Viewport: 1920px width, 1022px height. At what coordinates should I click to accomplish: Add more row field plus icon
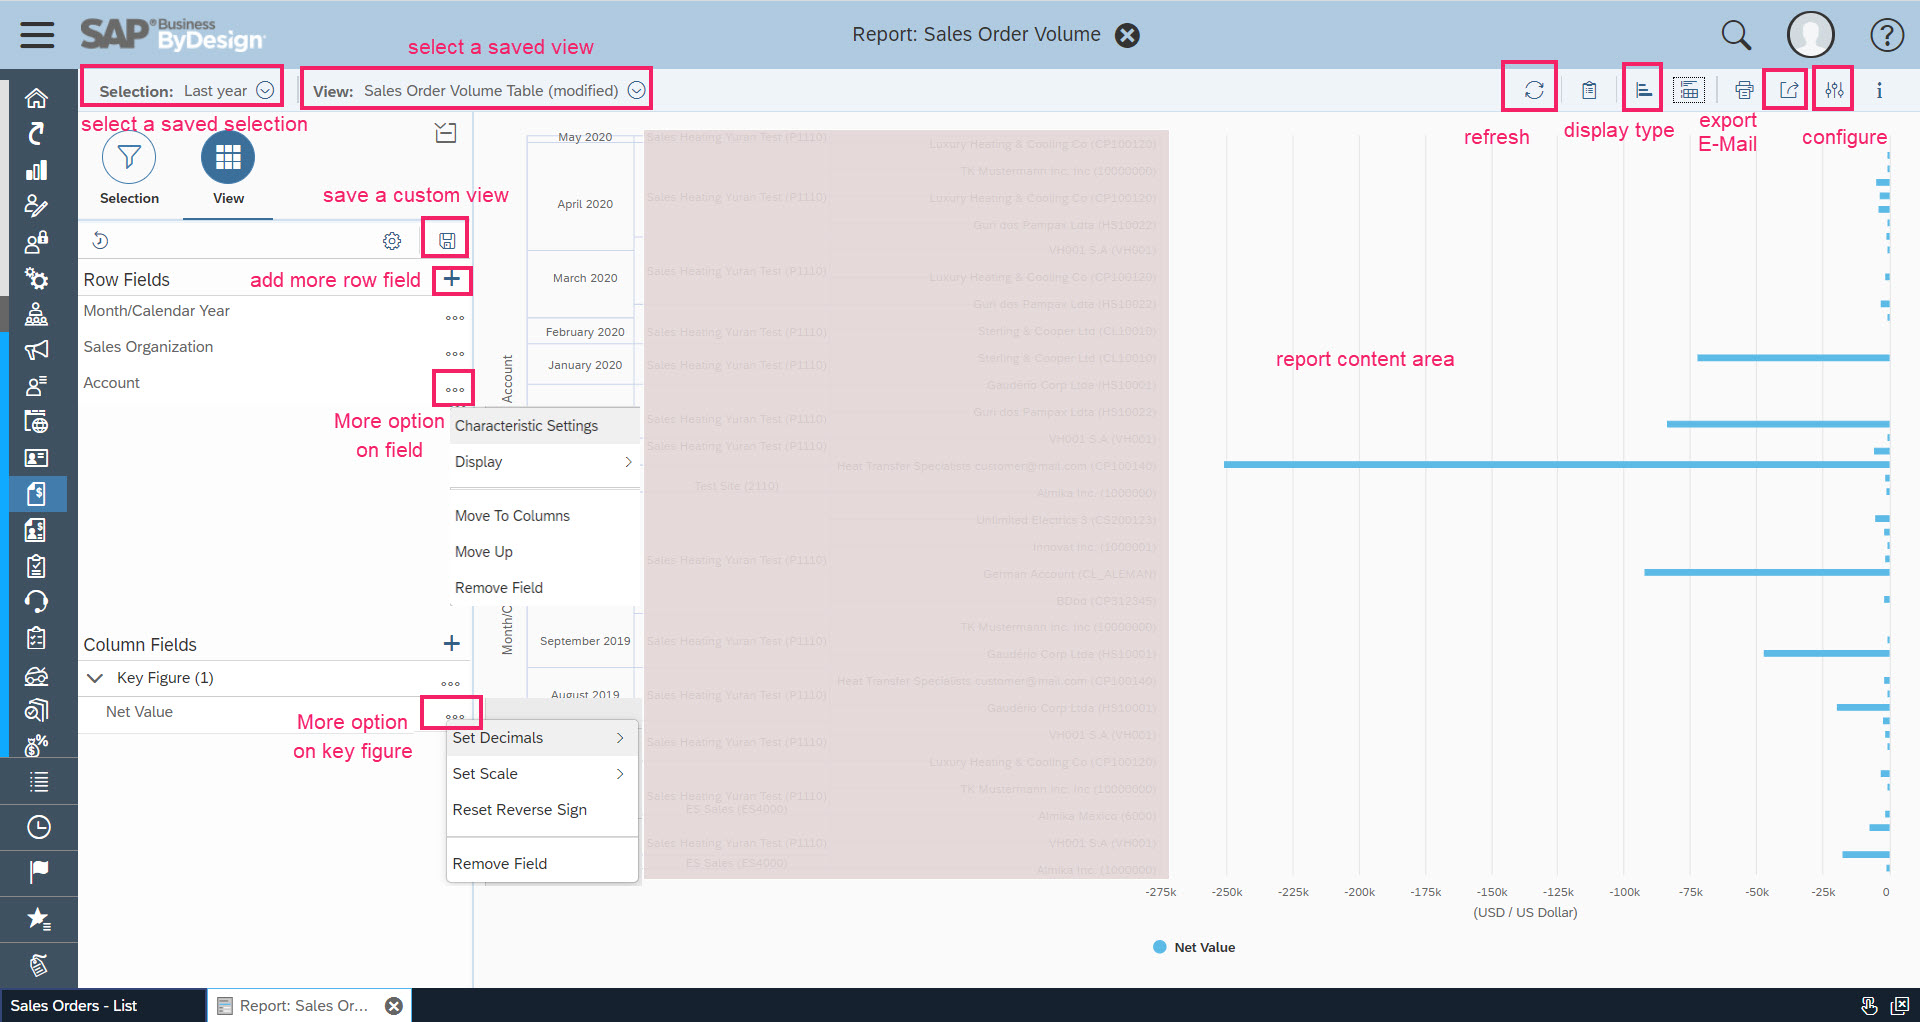point(452,279)
